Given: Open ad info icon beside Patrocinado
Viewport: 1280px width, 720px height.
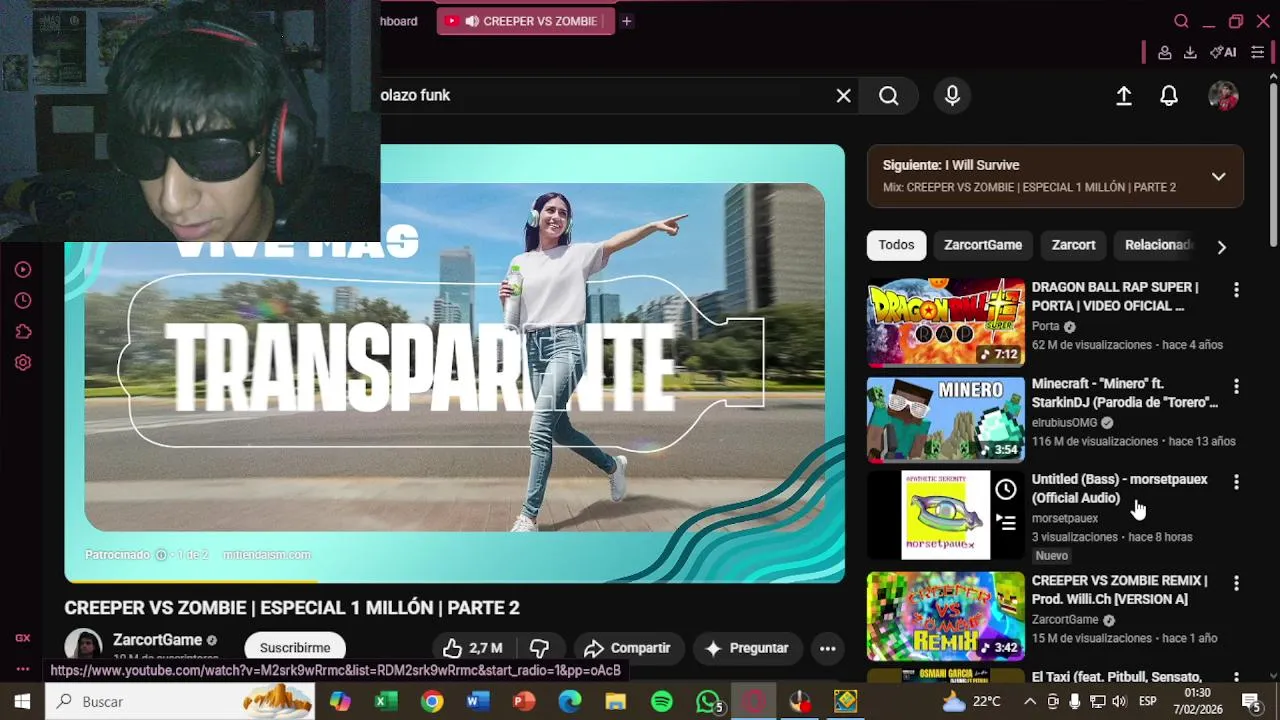Looking at the screenshot, I should click(x=160, y=555).
